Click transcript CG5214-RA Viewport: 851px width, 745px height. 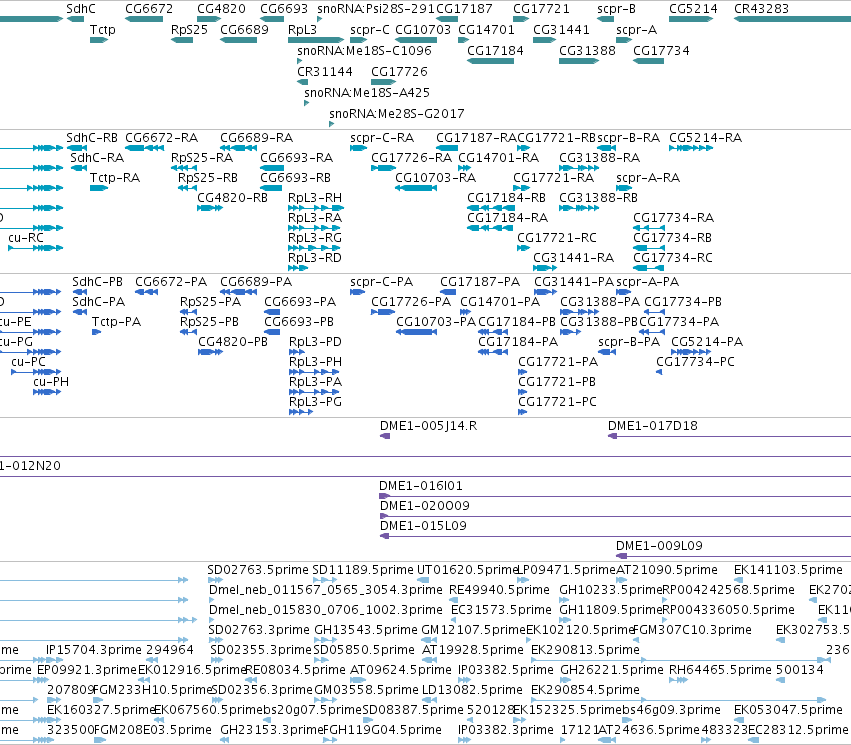tap(705, 138)
